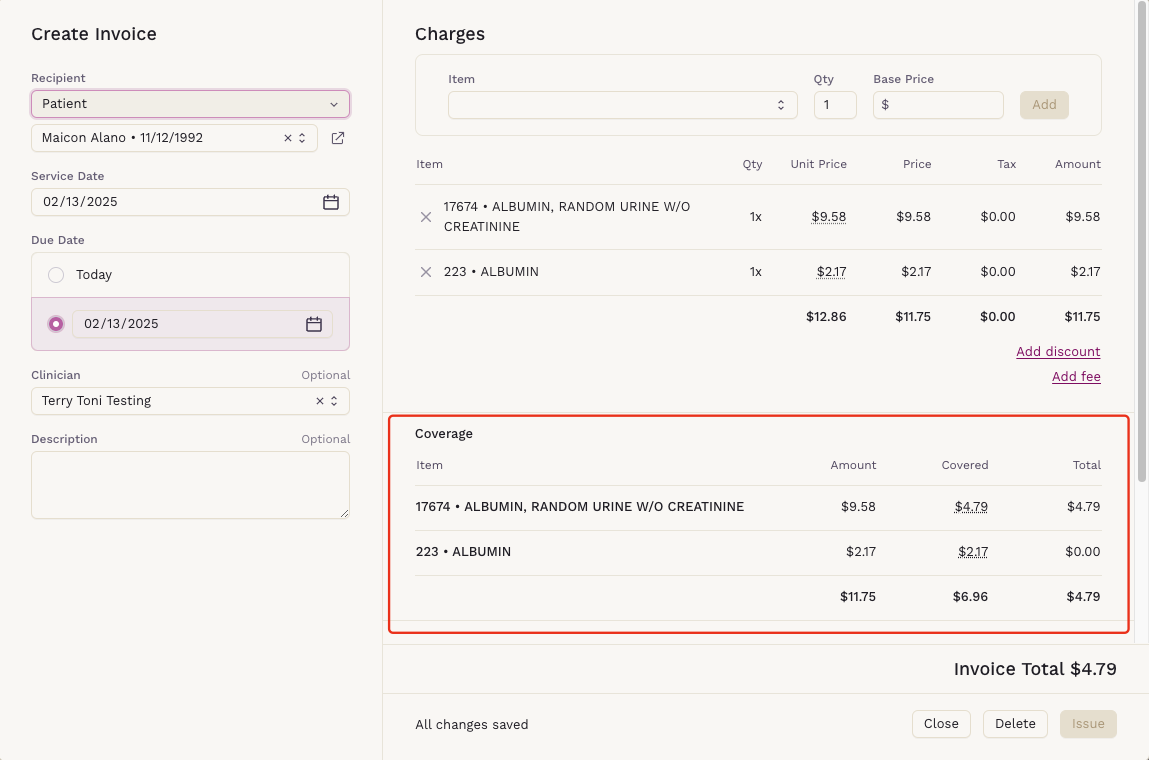Open calendar picker for Service Date
This screenshot has height=760, width=1149.
pyautogui.click(x=330, y=202)
